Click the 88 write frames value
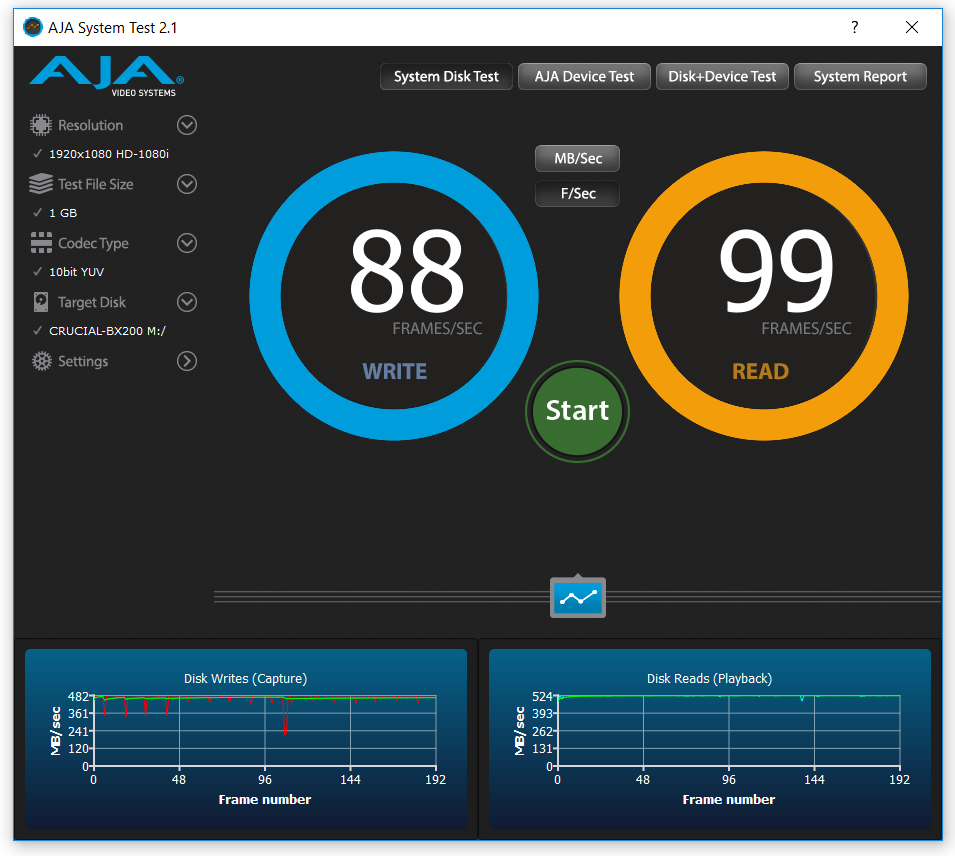This screenshot has height=856, width=955. click(x=406, y=270)
